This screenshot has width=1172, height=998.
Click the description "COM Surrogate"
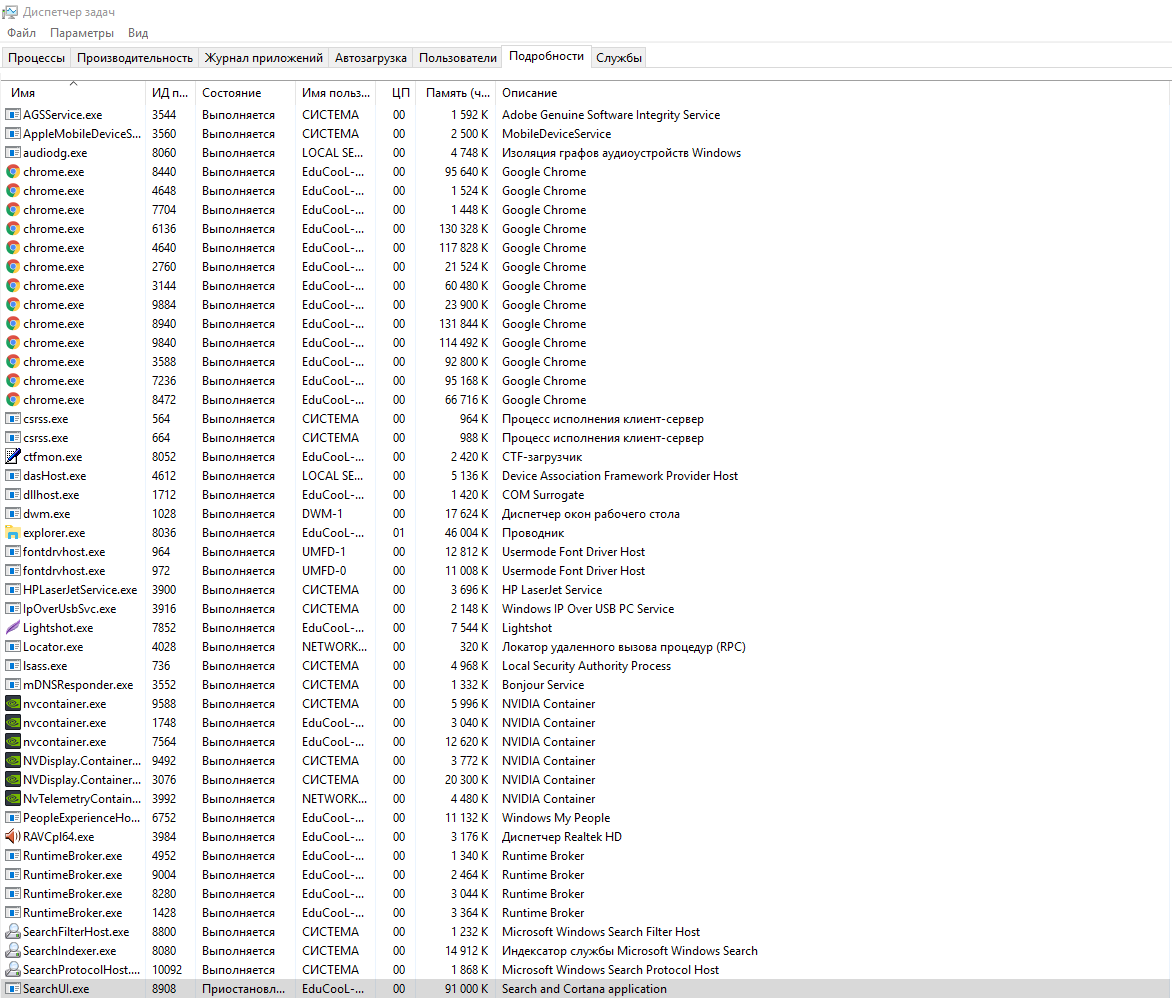pos(543,495)
